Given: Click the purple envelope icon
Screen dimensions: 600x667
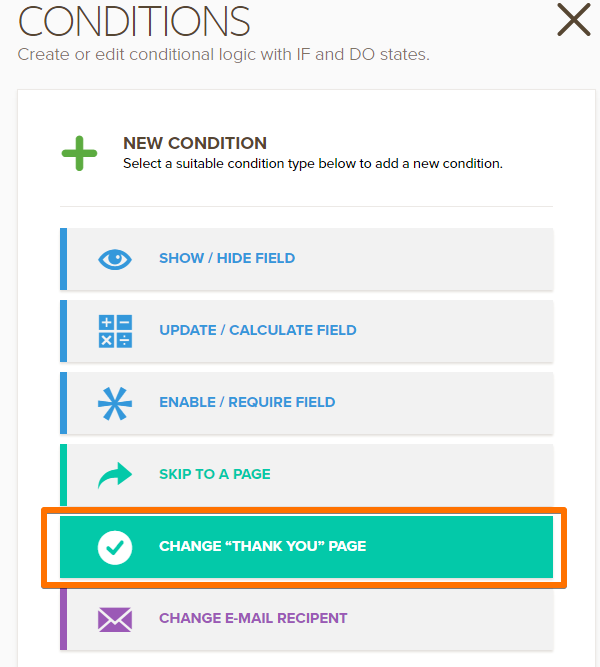Looking at the screenshot, I should [115, 619].
